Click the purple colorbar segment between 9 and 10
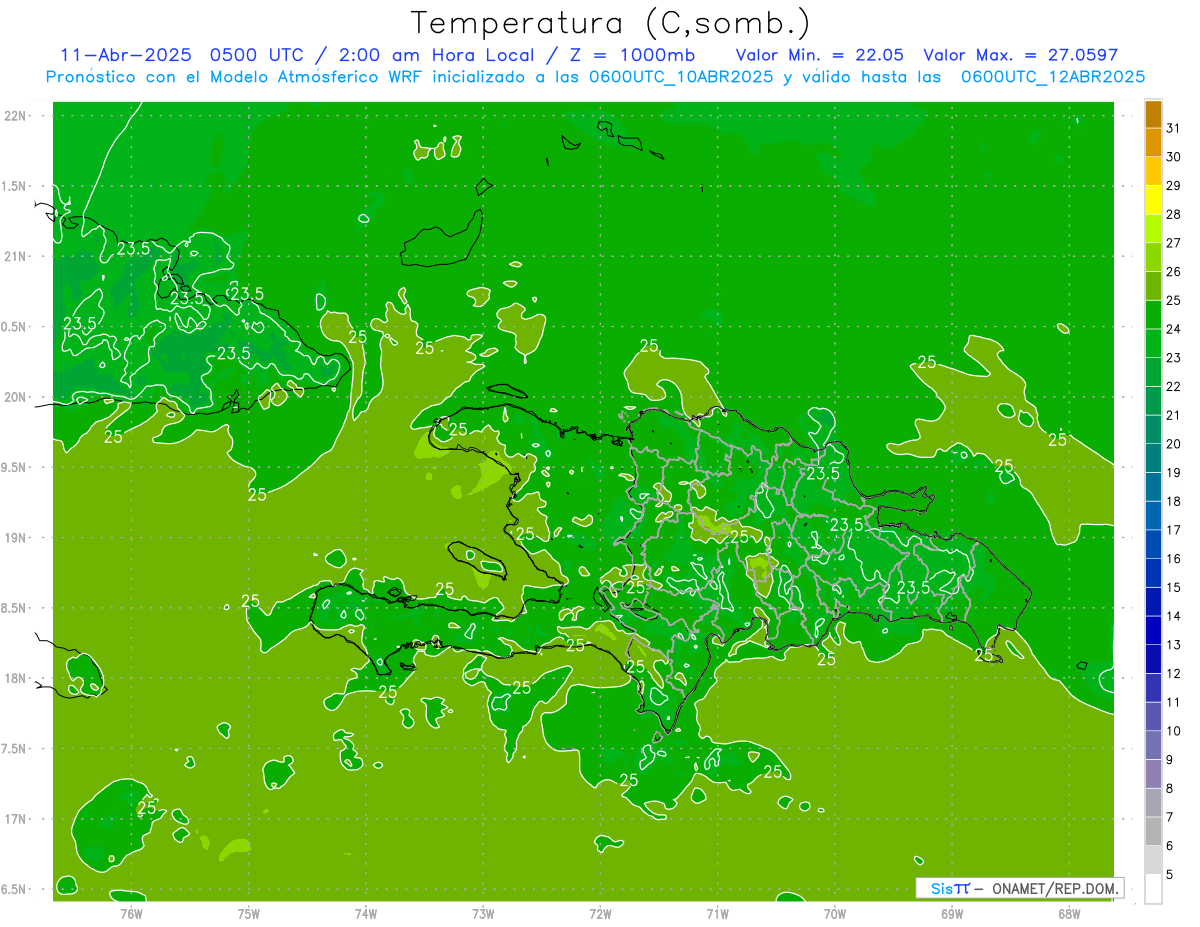This screenshot has height=927, width=1200. coord(1153,746)
